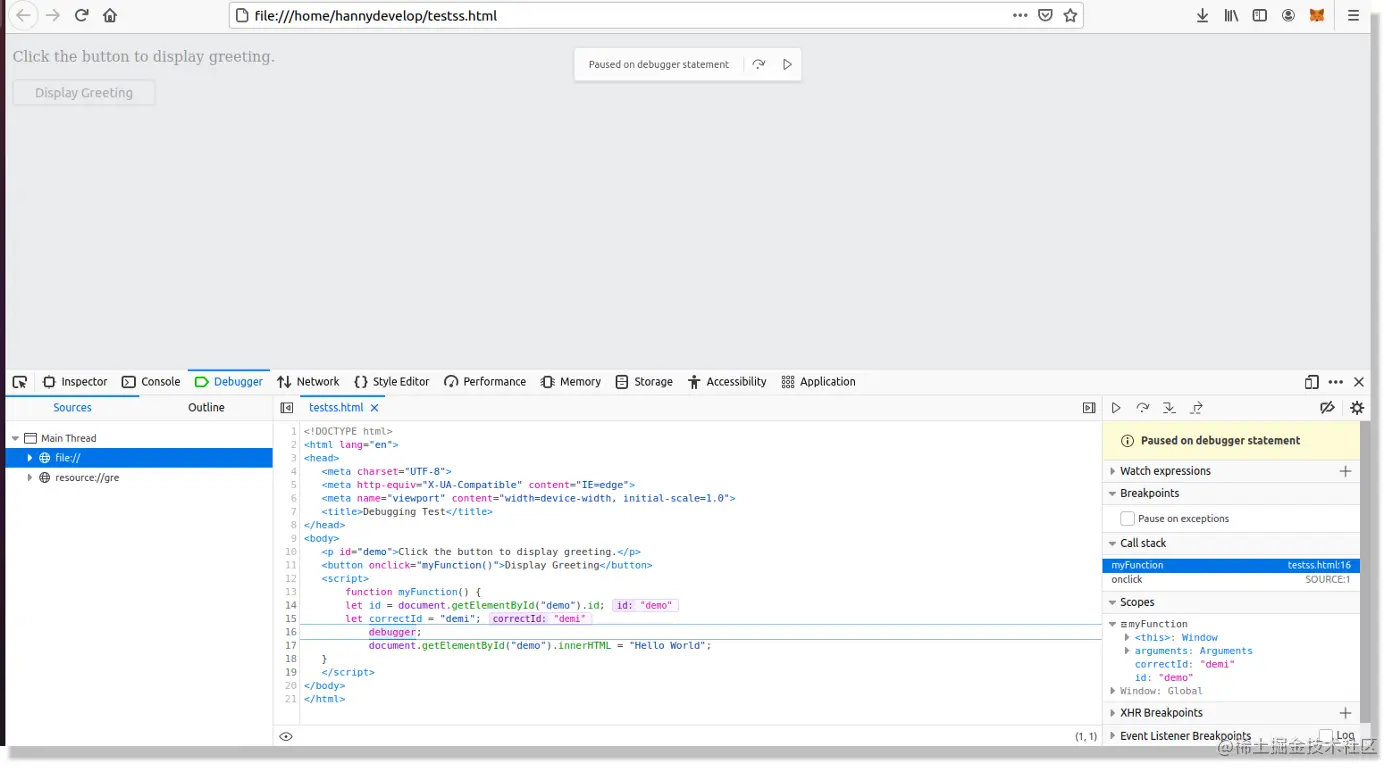This screenshot has height=779, width=1400.
Task: Go back to the previous page
Action: (x=23, y=15)
